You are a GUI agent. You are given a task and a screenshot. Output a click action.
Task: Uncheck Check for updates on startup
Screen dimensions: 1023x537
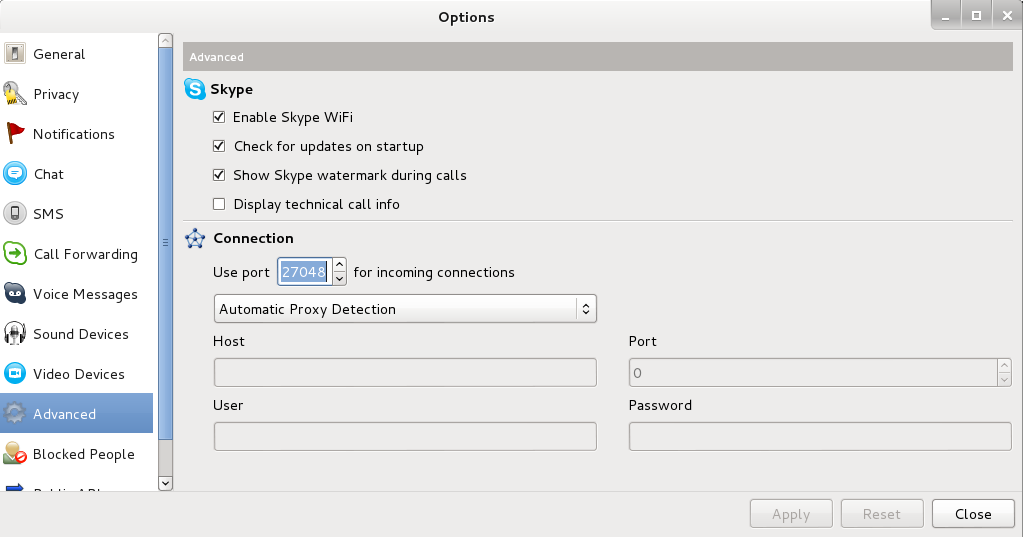219,146
